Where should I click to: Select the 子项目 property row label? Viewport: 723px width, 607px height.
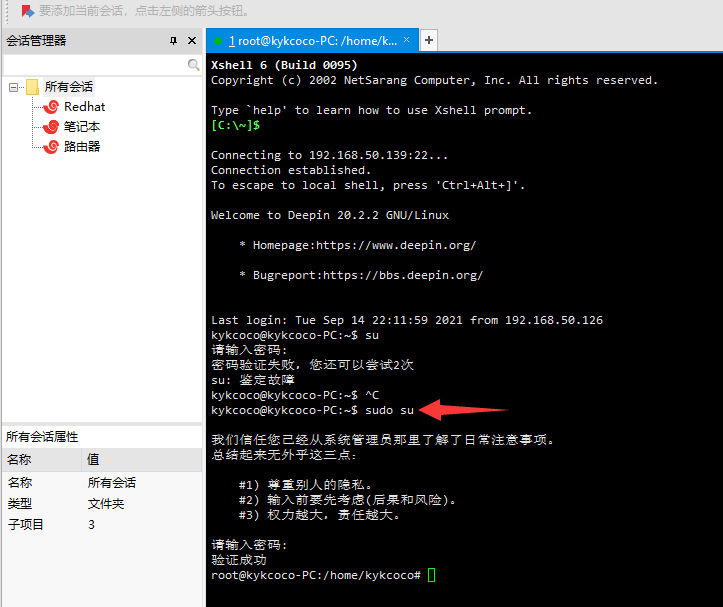click(x=25, y=524)
